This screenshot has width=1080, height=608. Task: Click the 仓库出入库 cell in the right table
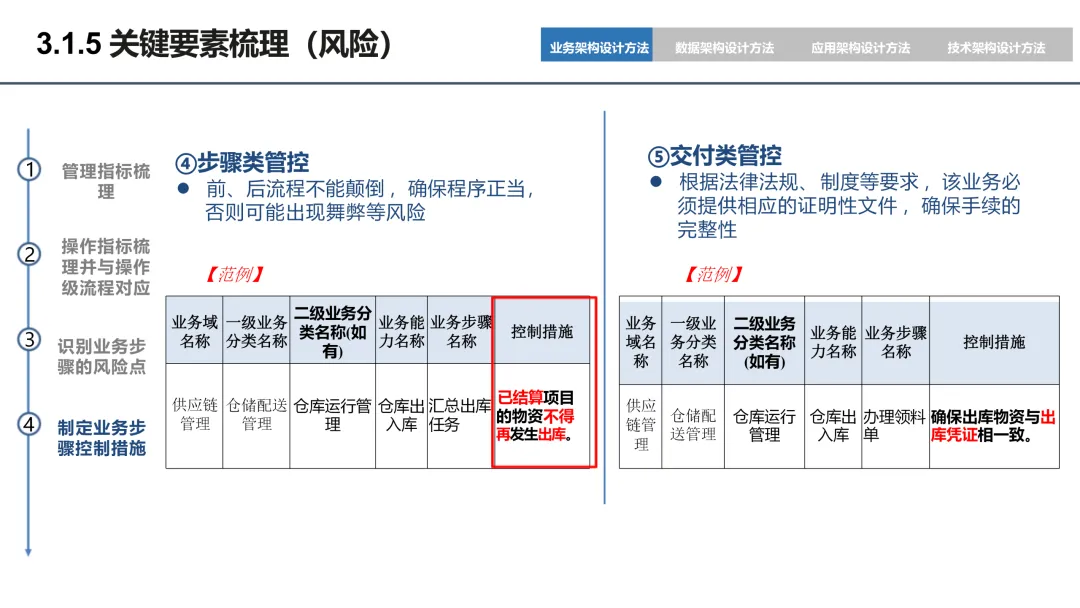(x=833, y=426)
